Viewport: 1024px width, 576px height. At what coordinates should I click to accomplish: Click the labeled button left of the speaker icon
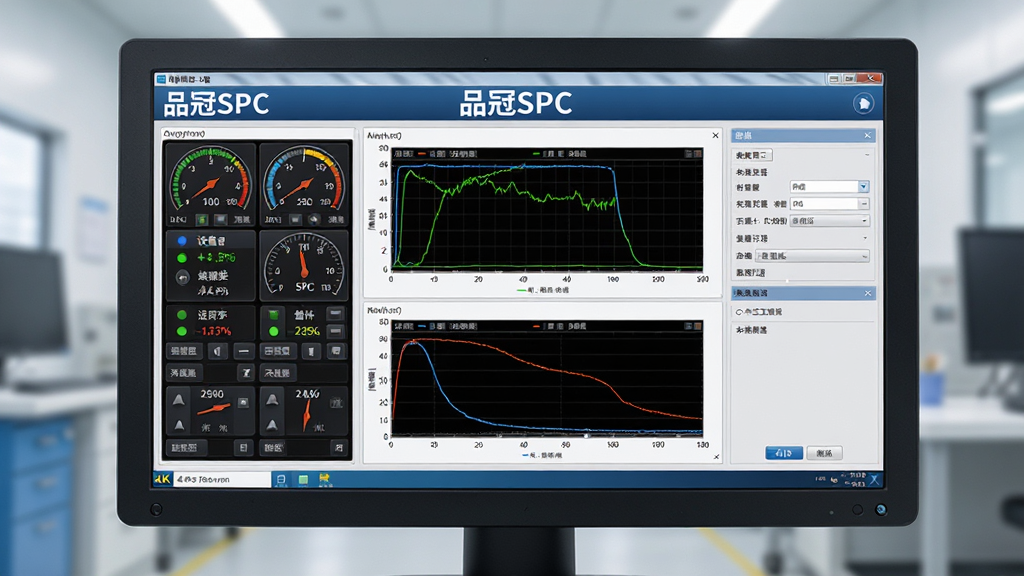point(184,351)
